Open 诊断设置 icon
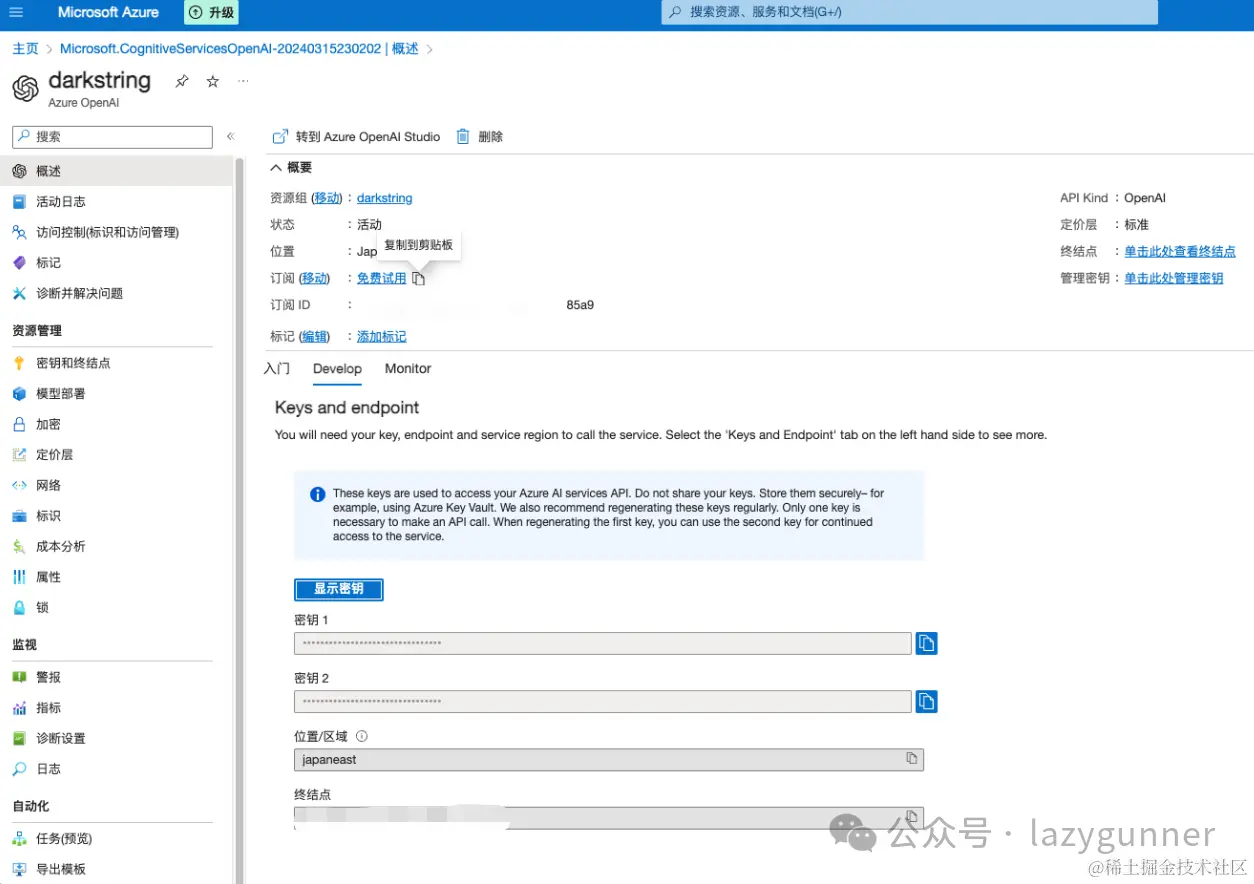 coord(19,738)
